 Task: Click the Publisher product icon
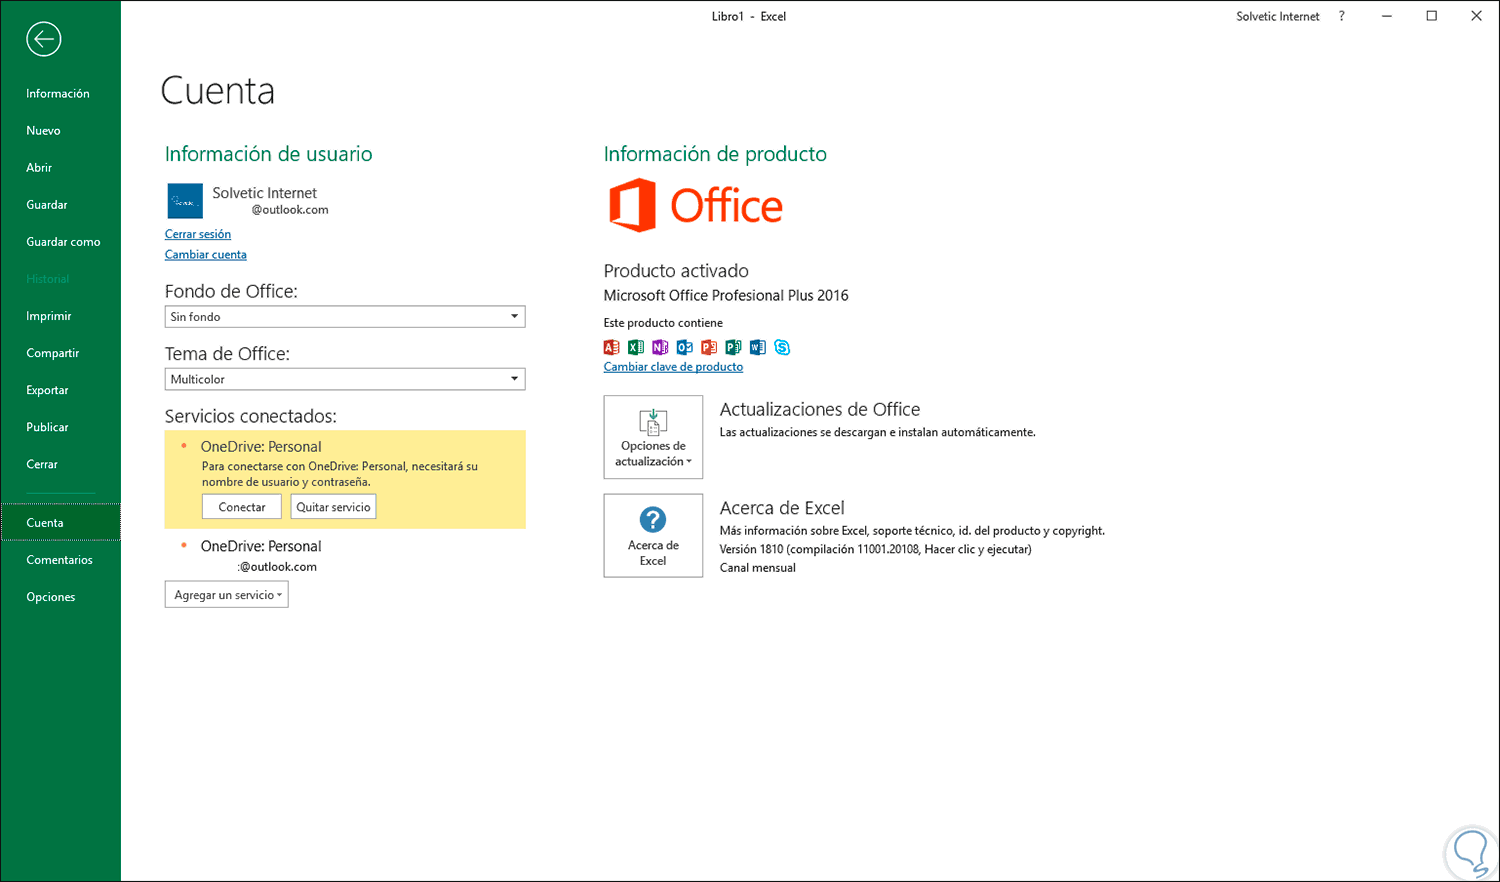pyautogui.click(x=733, y=347)
